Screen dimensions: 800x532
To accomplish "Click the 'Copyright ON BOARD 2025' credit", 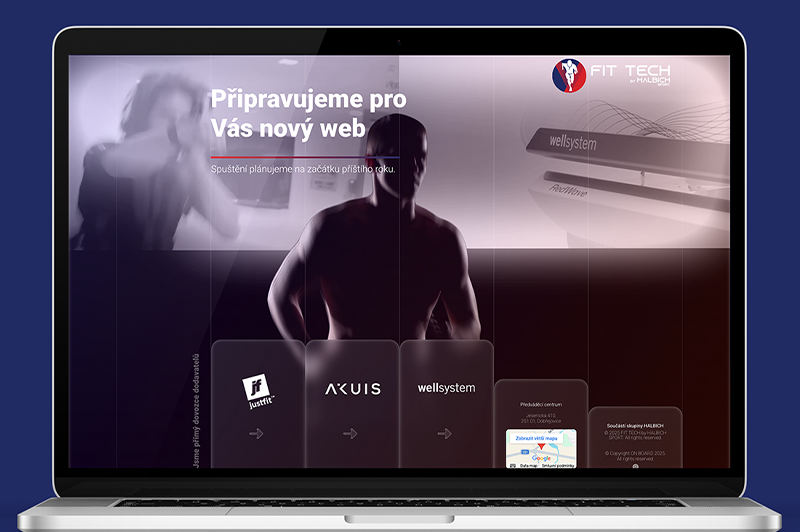I will (x=635, y=452).
